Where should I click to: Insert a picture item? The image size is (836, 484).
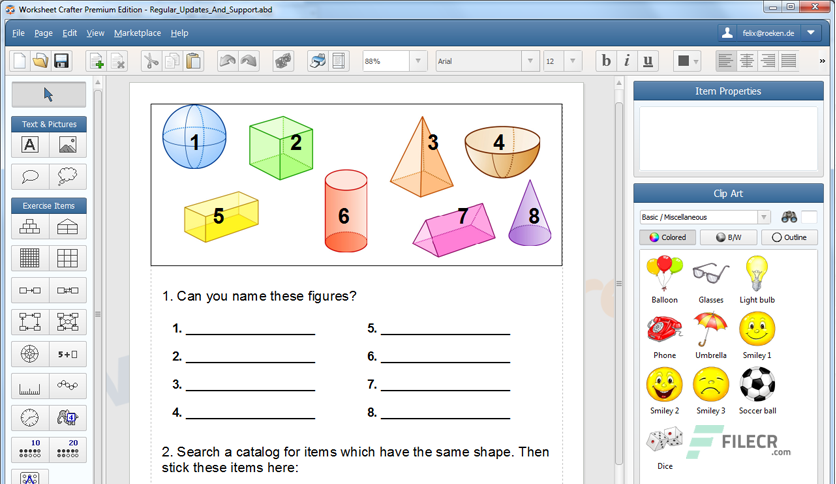click(68, 144)
